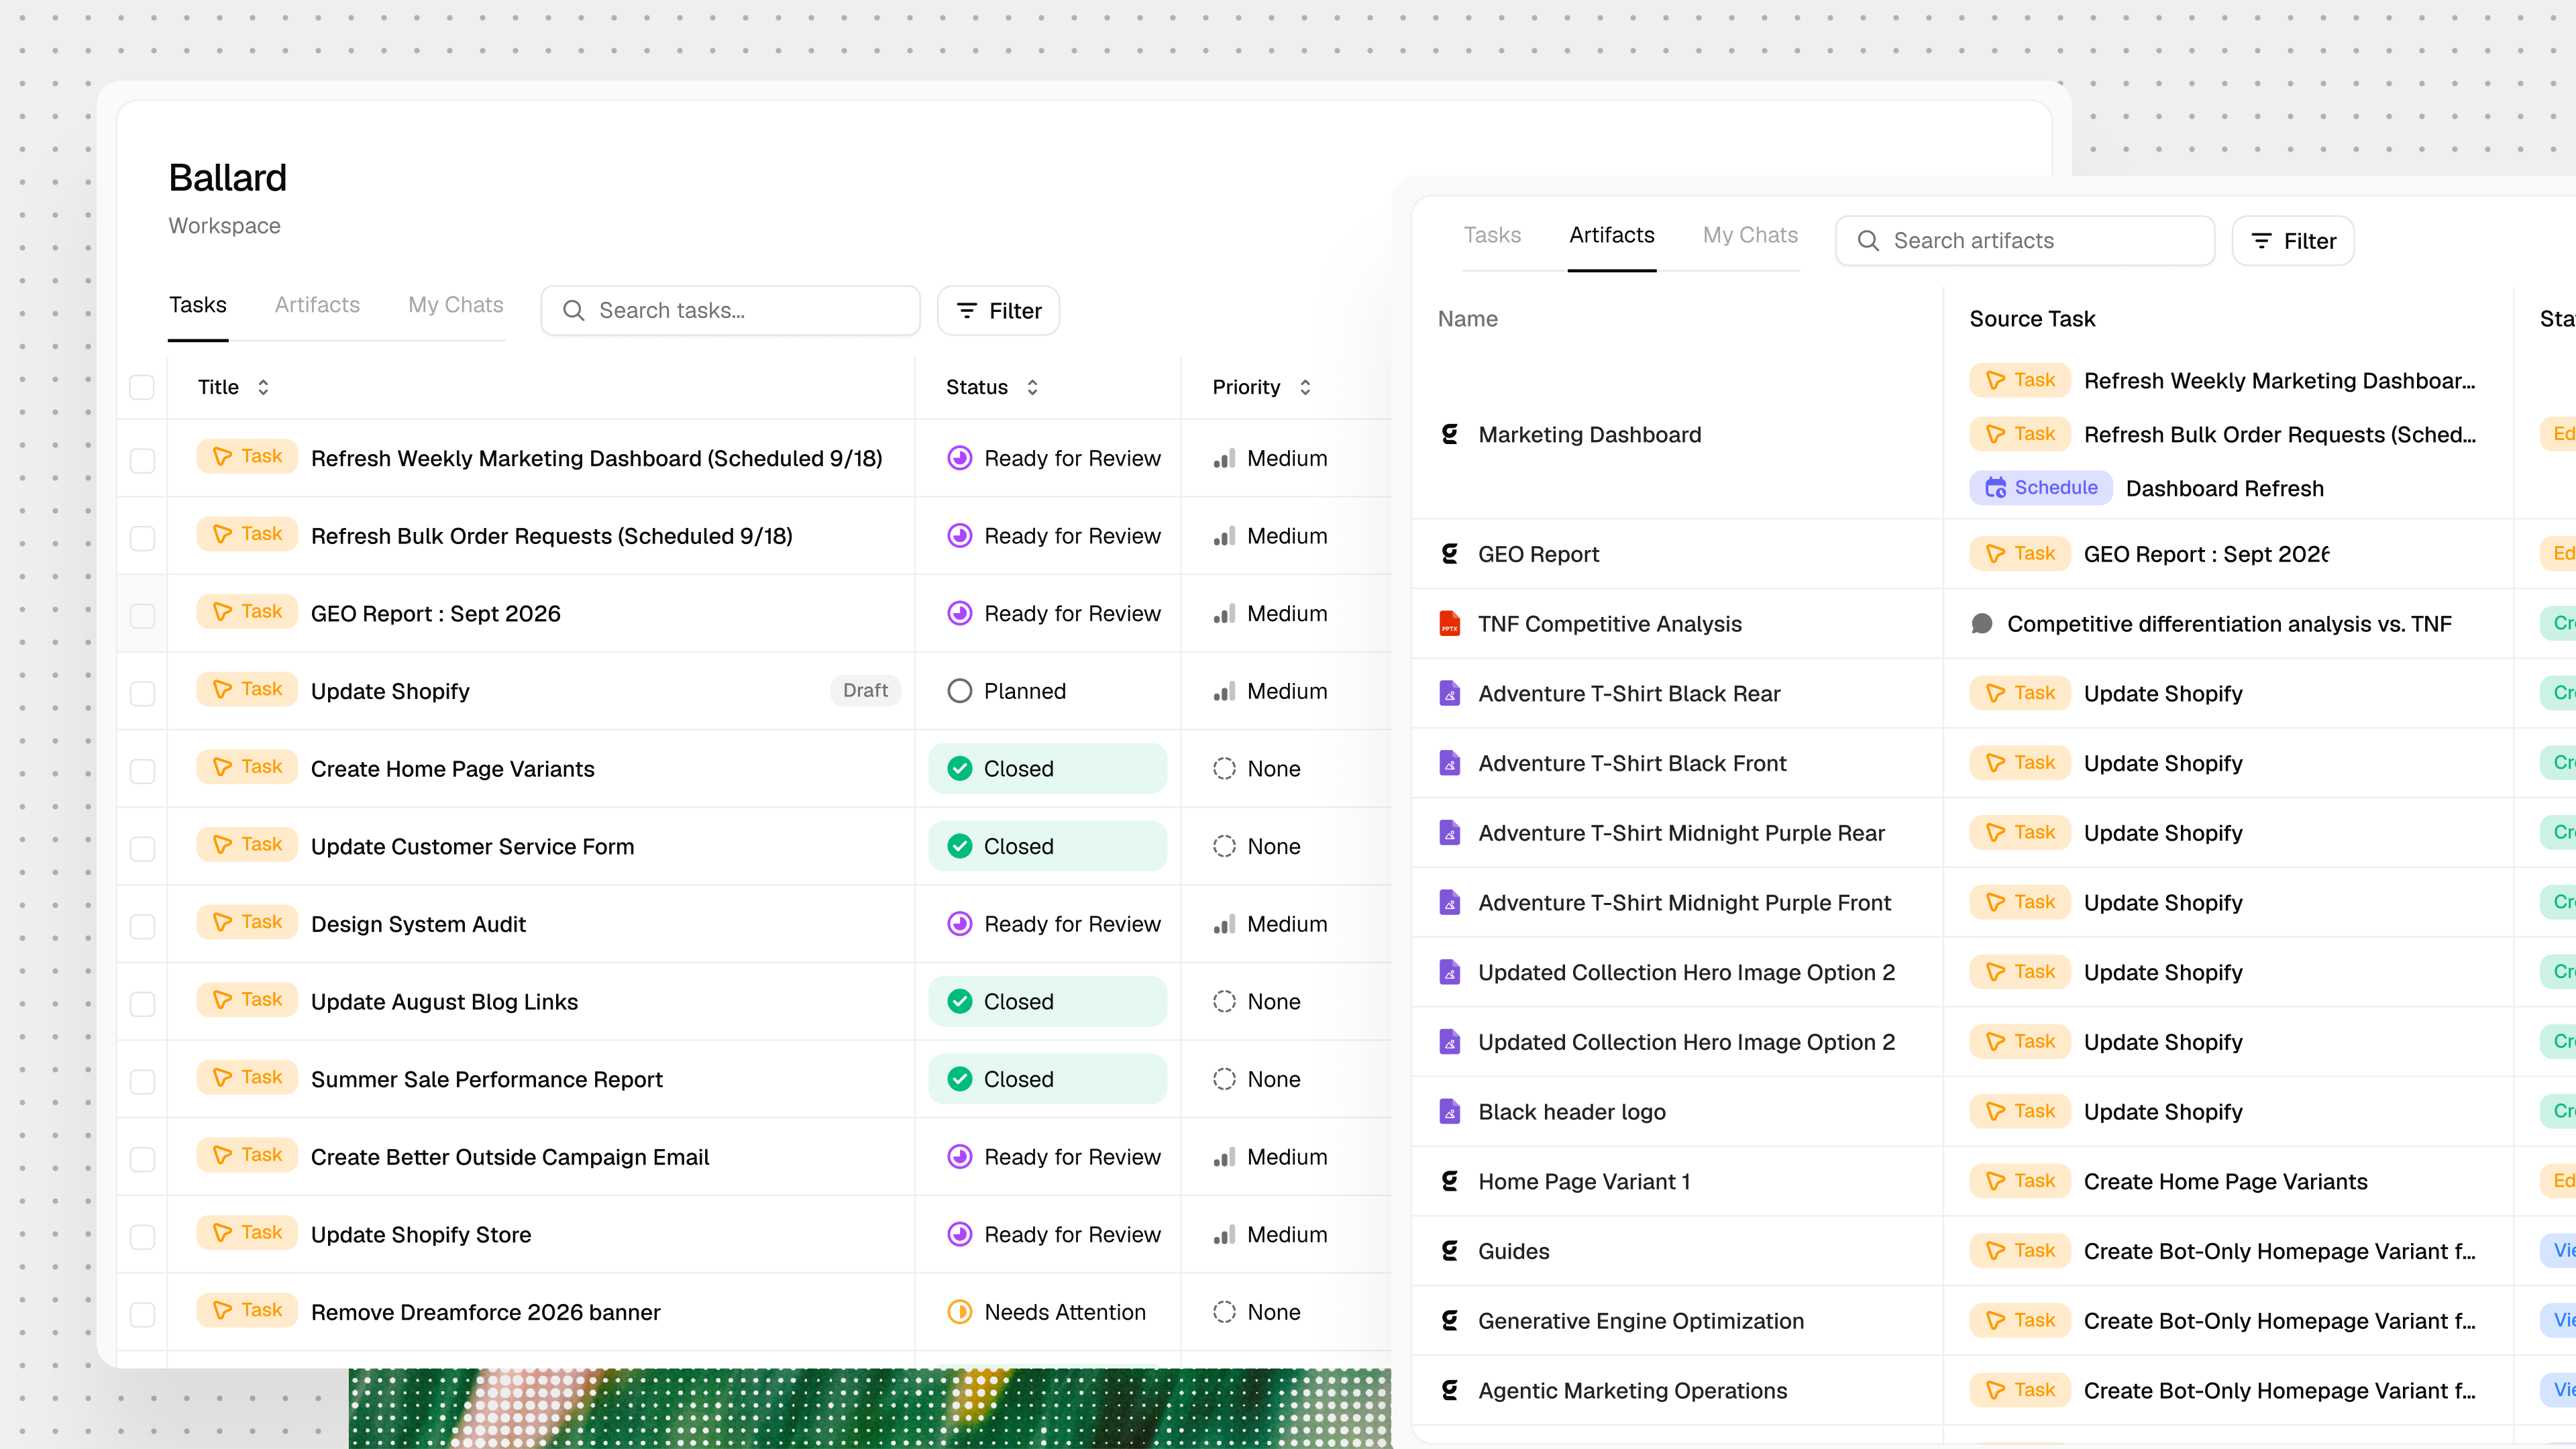Click the magnifier icon in Search artifacts field
Viewport: 2576px width, 1449px height.
pos(1868,241)
